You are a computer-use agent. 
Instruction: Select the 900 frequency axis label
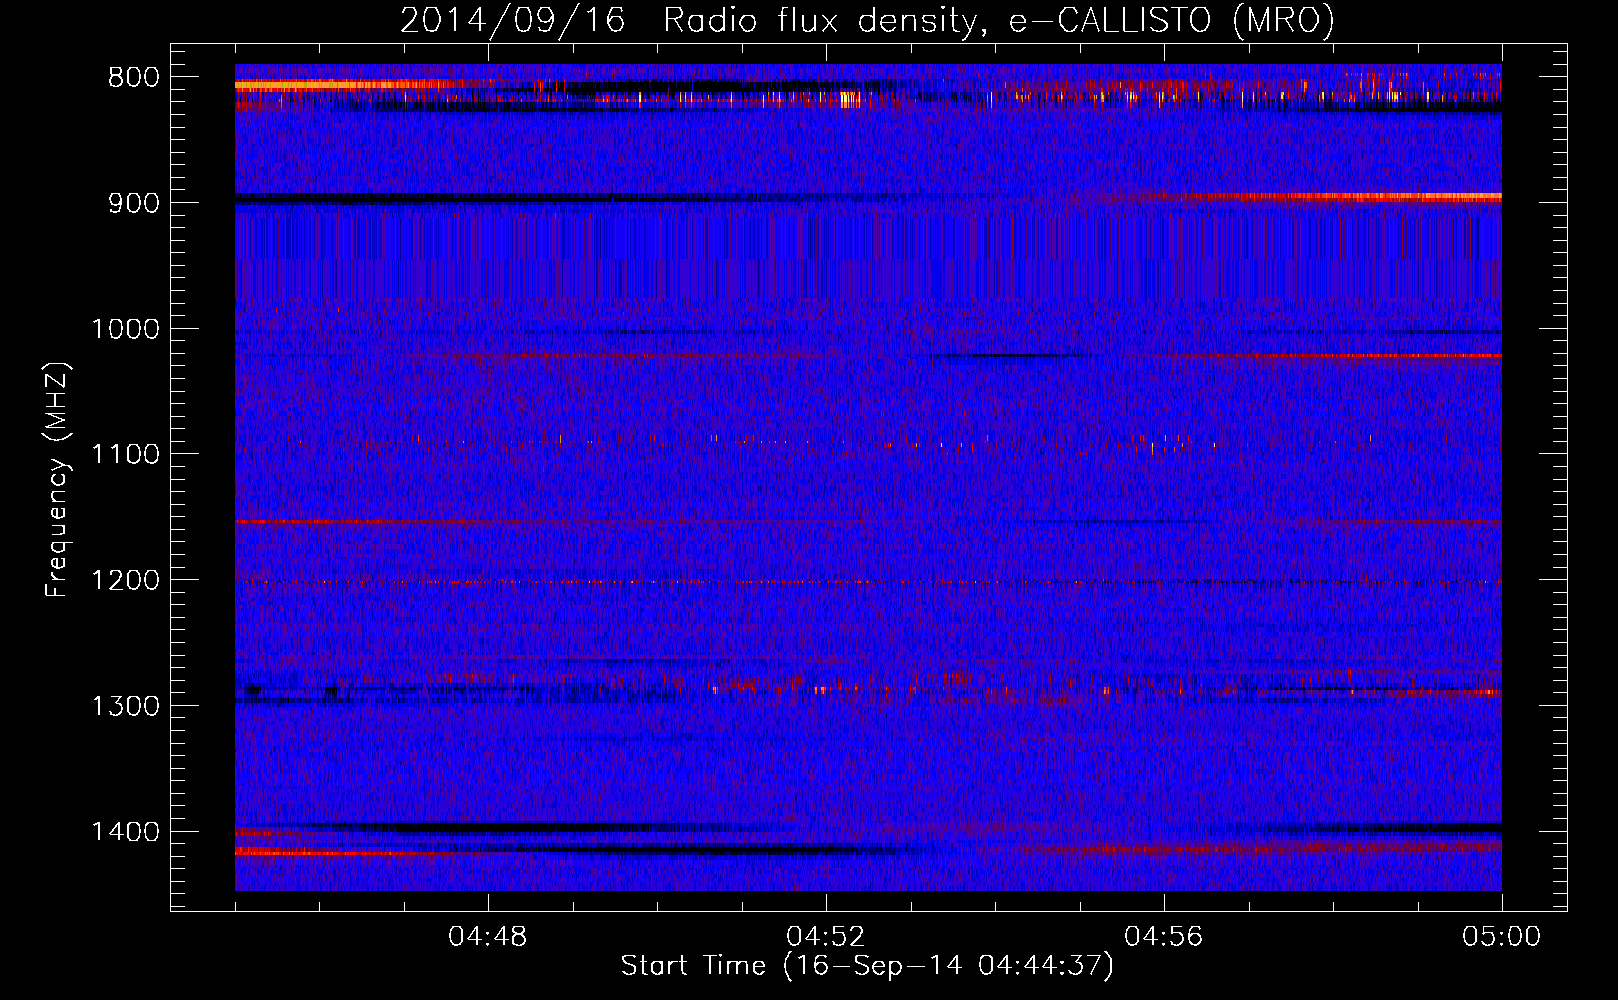(x=134, y=203)
